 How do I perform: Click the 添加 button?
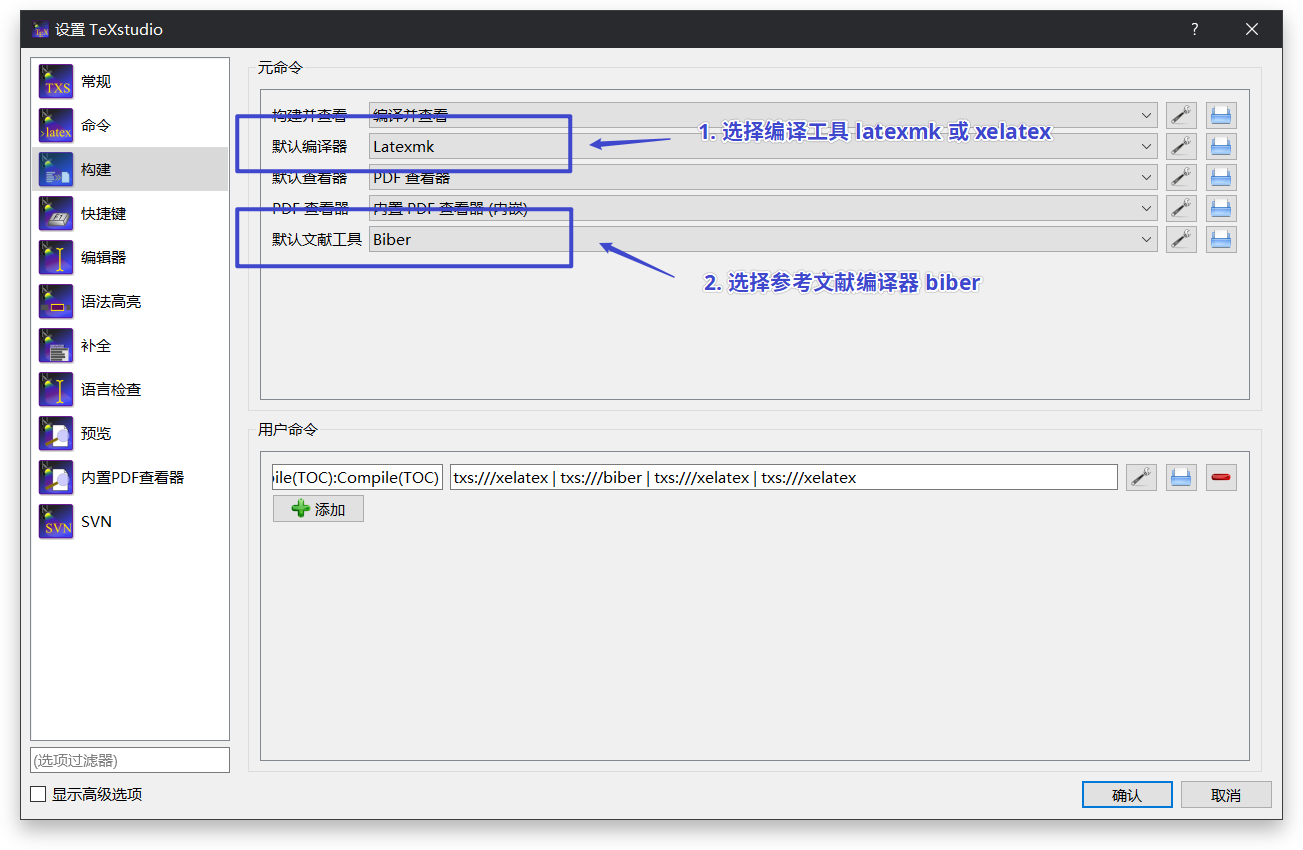pos(318,509)
